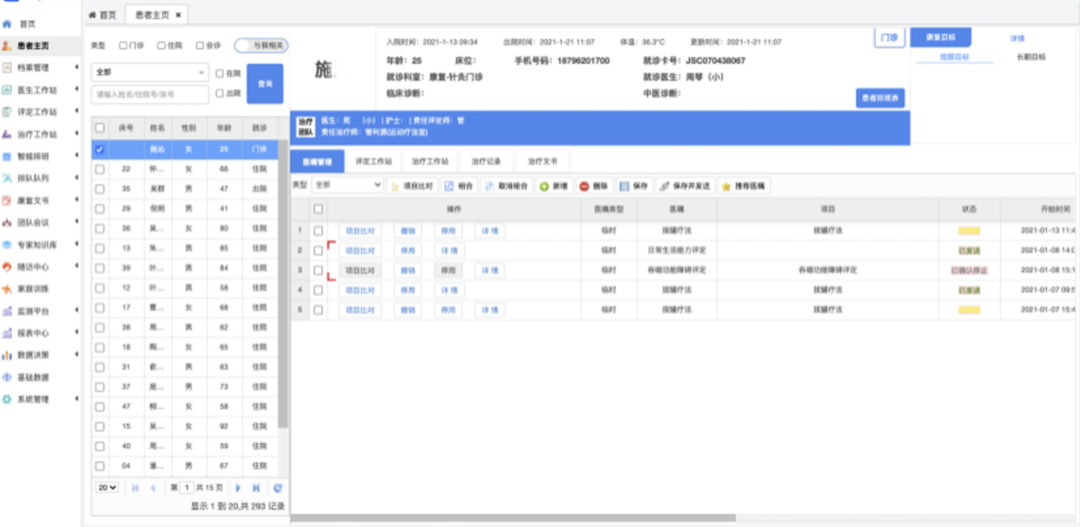
Task: Switch to the 治疗记录 tab
Action: click(x=486, y=162)
